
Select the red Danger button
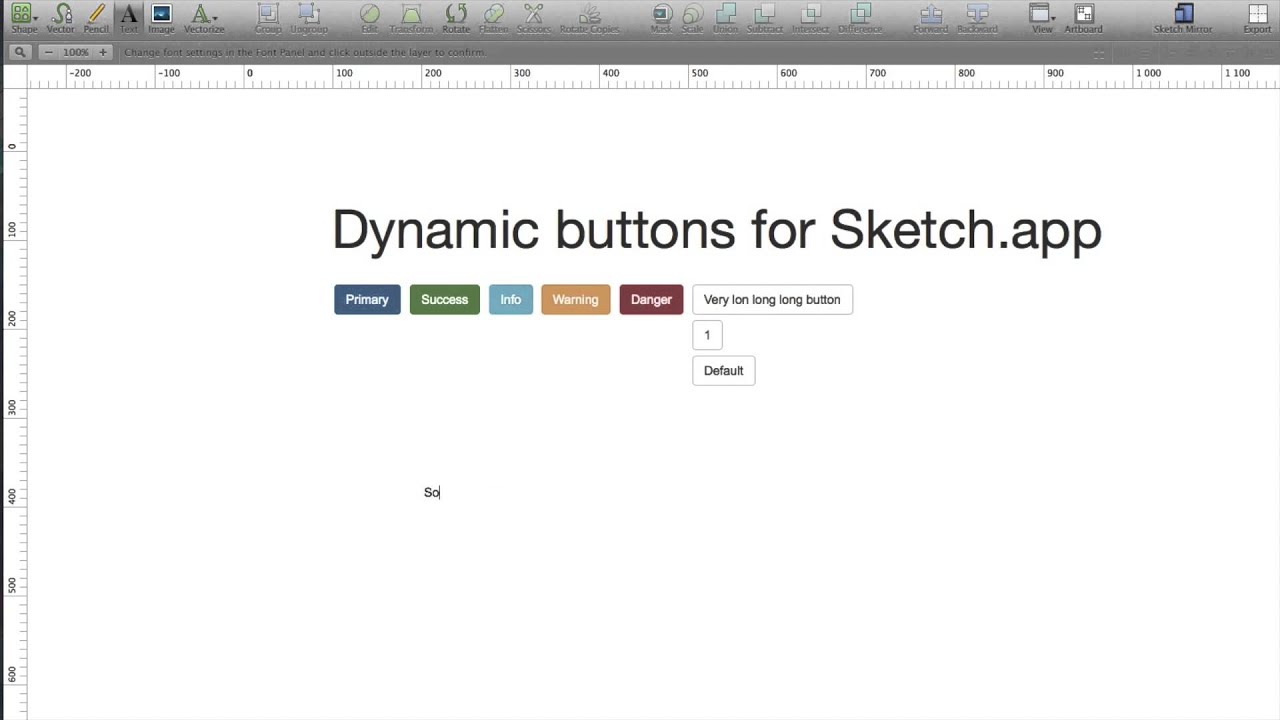tap(651, 299)
